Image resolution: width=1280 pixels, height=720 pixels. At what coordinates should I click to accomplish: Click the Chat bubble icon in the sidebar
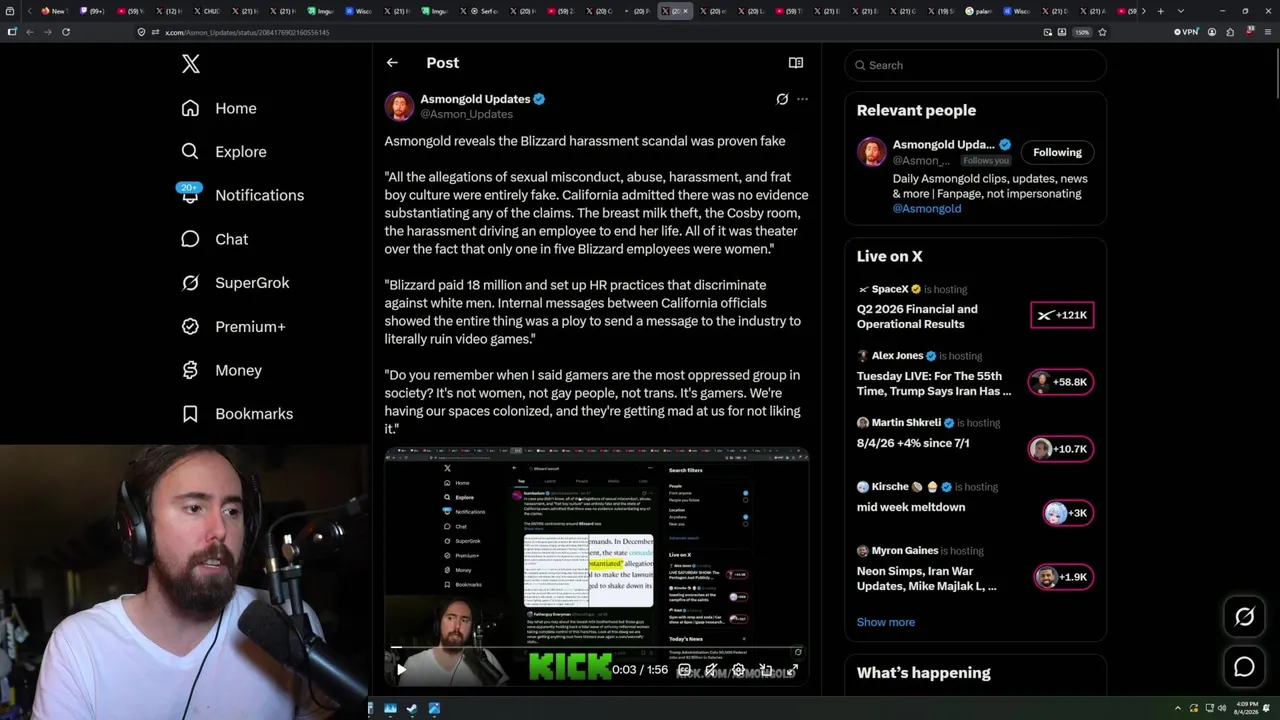click(190, 239)
